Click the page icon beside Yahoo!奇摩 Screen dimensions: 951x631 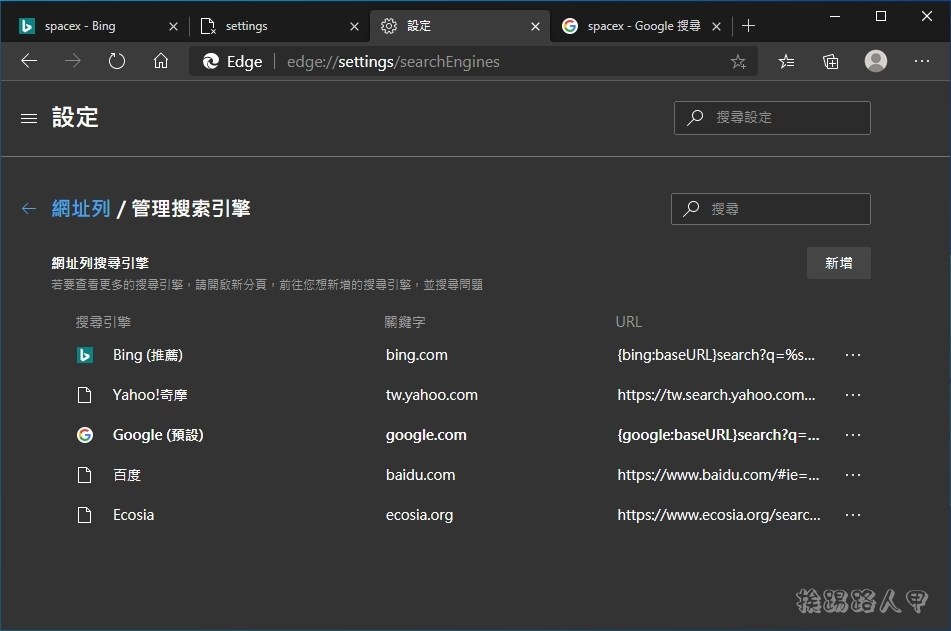(85, 395)
